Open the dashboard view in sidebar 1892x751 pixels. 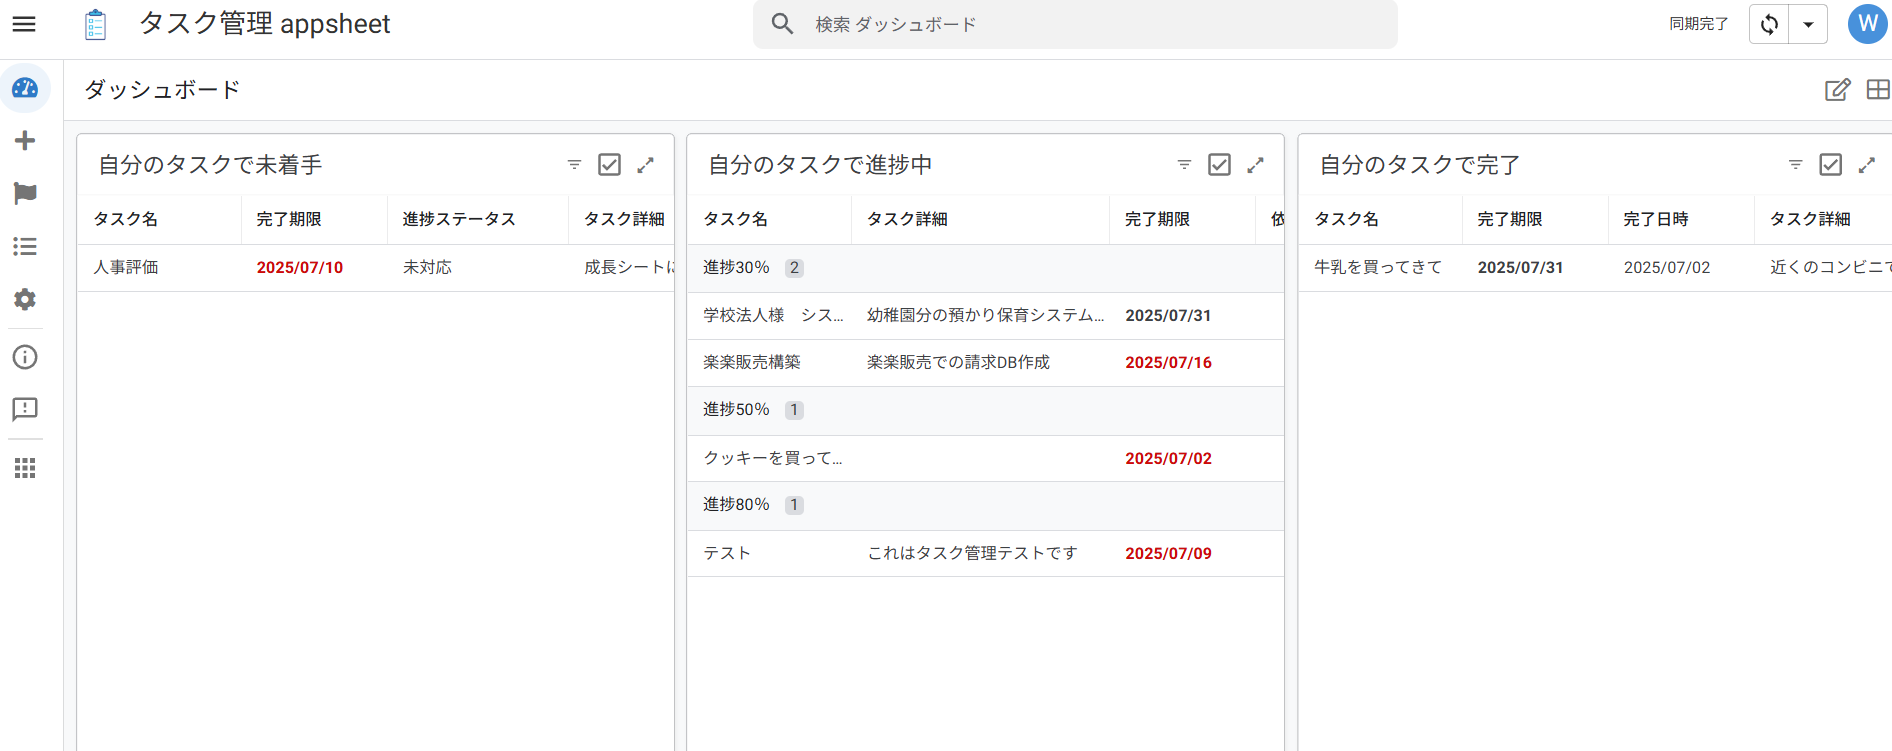point(25,89)
